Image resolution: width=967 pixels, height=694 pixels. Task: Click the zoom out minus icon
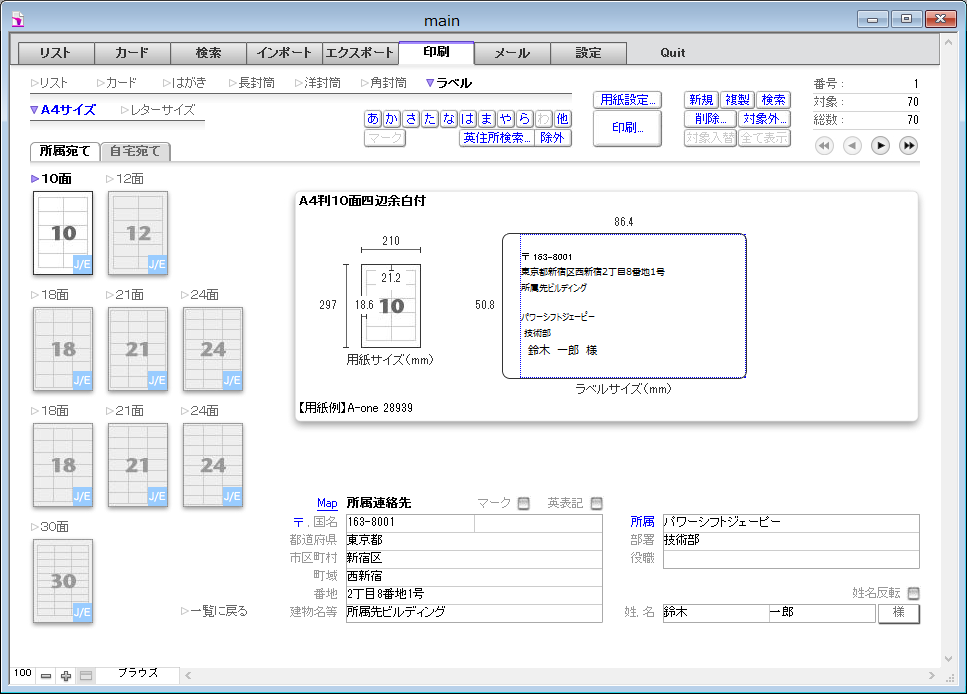pos(46,676)
